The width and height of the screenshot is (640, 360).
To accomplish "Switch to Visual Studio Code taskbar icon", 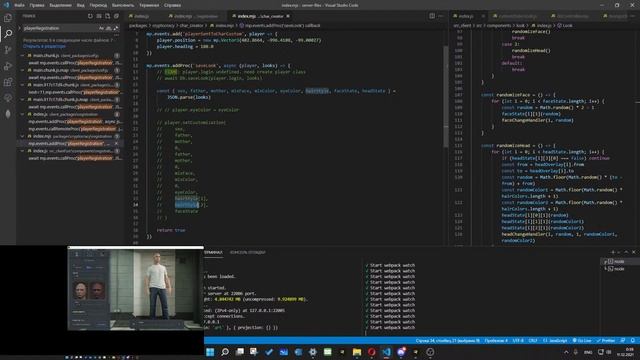I will point(386,352).
